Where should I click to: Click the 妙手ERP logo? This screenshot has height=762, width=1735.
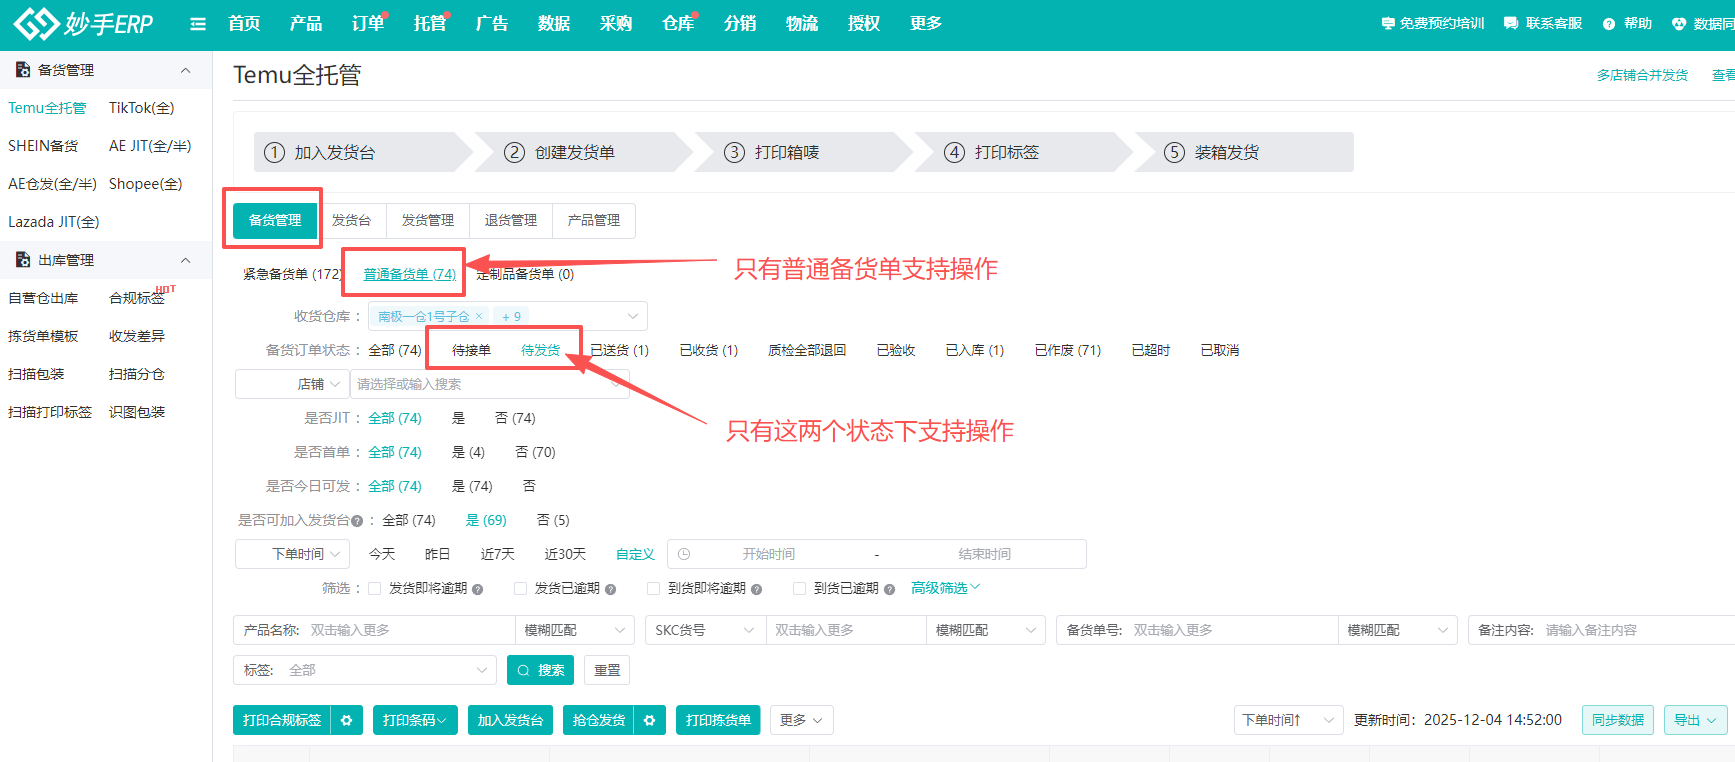[x=84, y=23]
